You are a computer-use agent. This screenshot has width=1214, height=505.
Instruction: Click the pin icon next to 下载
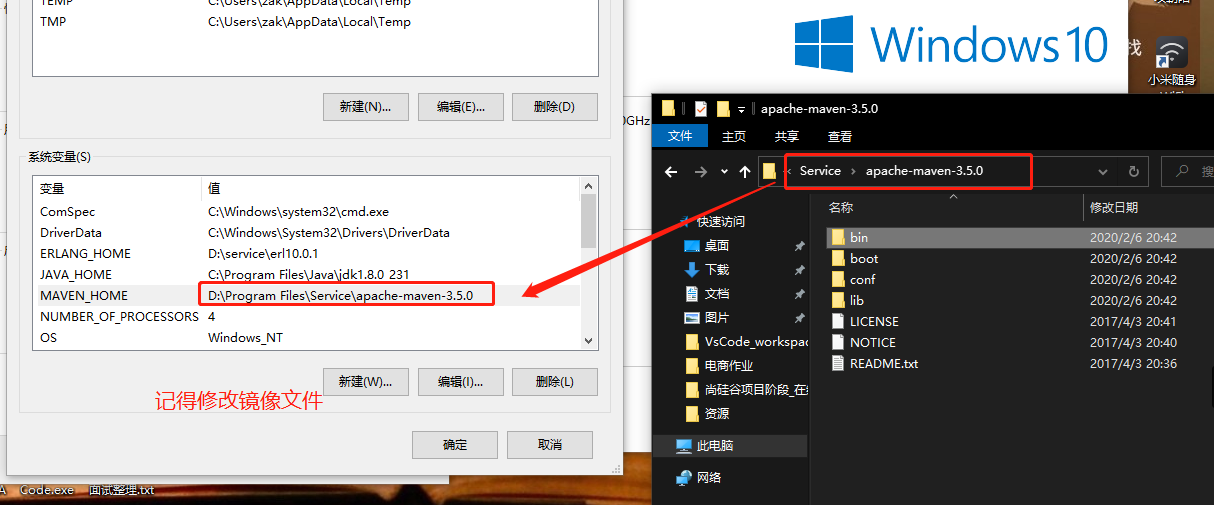799,270
